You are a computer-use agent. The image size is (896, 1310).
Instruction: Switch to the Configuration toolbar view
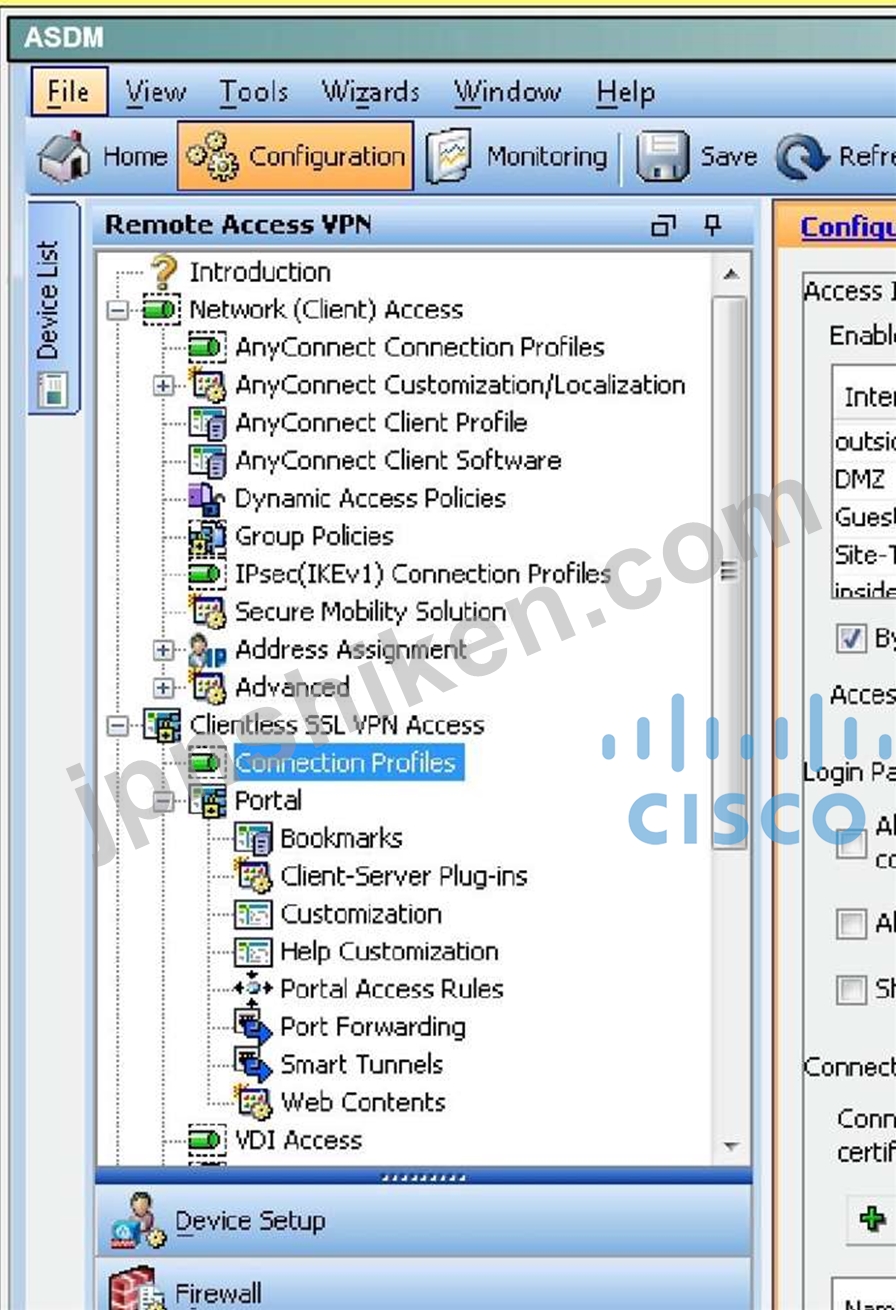point(296,156)
